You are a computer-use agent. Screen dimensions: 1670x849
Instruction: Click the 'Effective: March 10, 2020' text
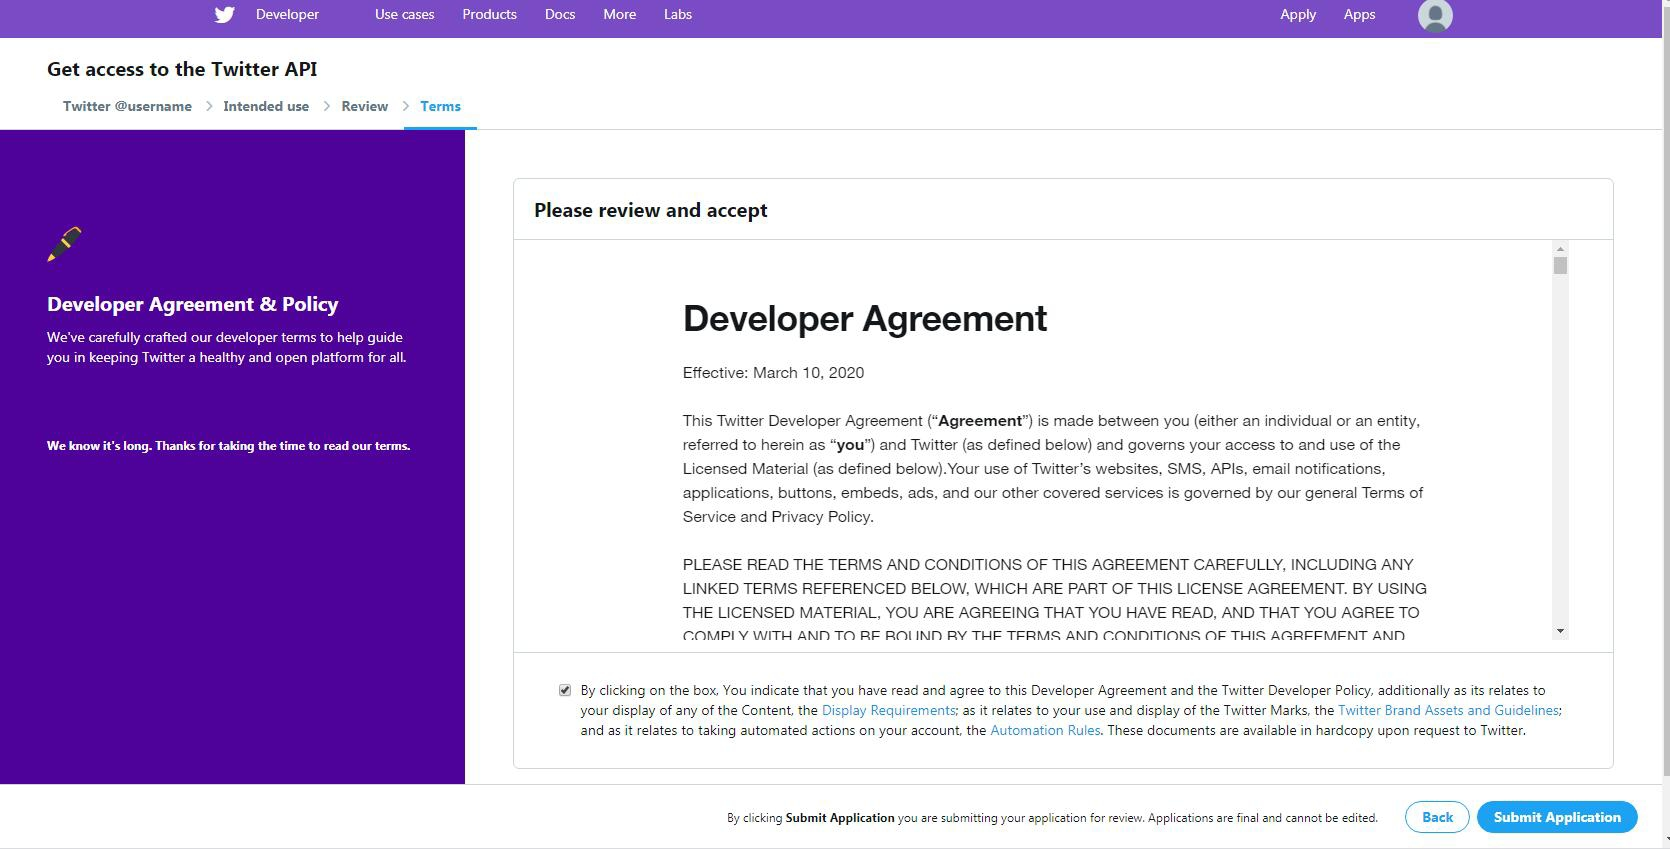coord(773,372)
